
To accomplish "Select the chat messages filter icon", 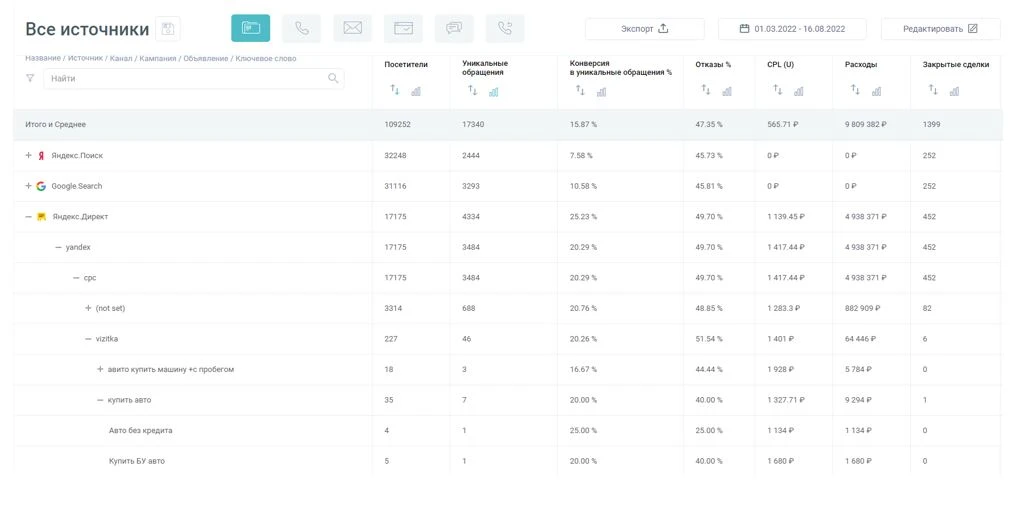I will coord(454,29).
